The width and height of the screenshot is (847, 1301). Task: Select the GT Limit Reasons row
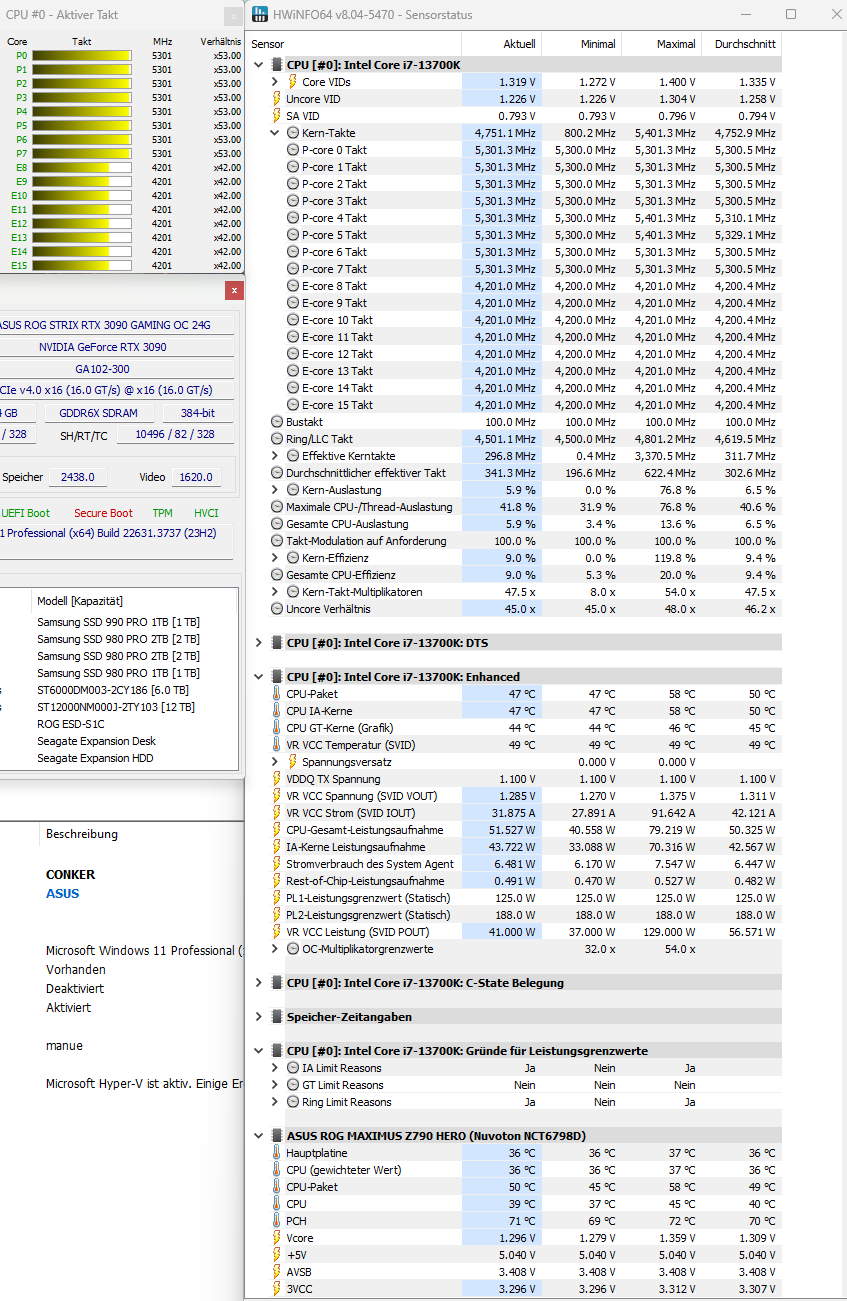click(513, 1085)
